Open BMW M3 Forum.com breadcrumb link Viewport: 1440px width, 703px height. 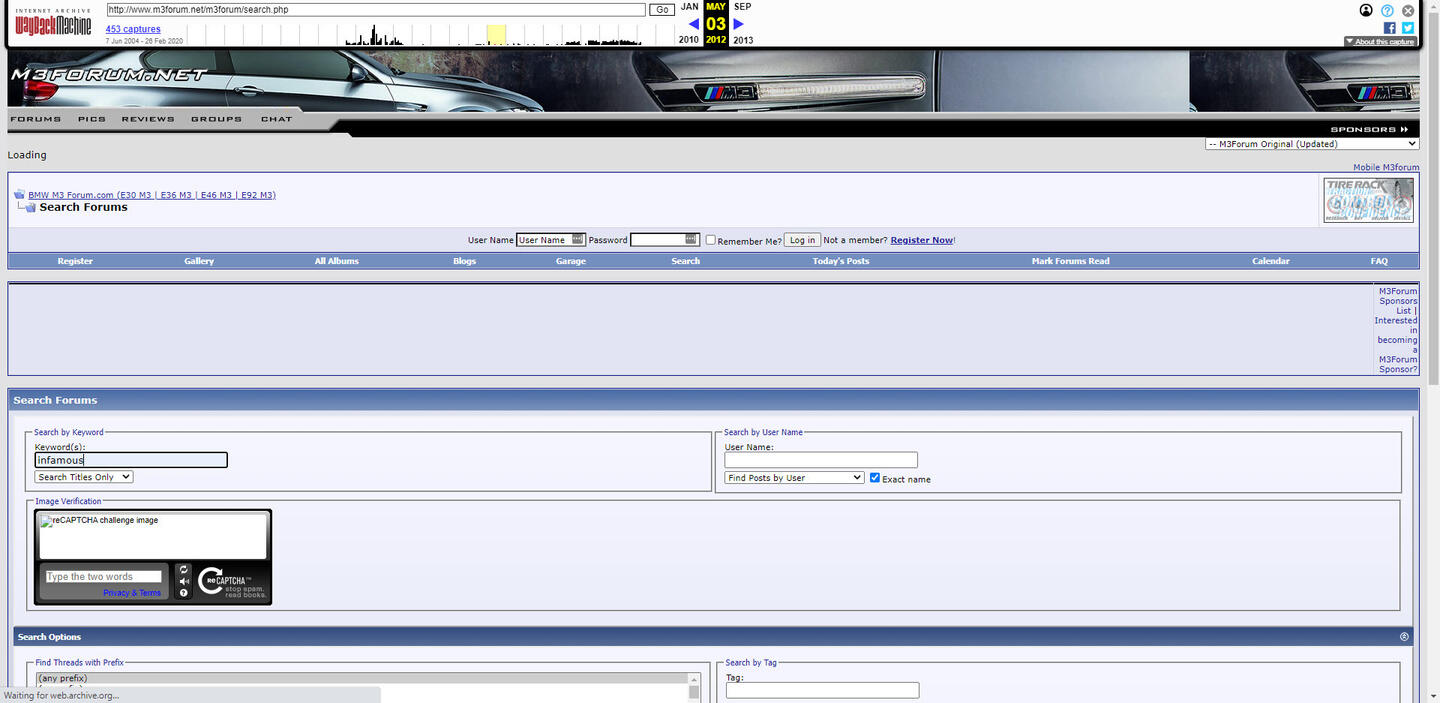point(152,195)
